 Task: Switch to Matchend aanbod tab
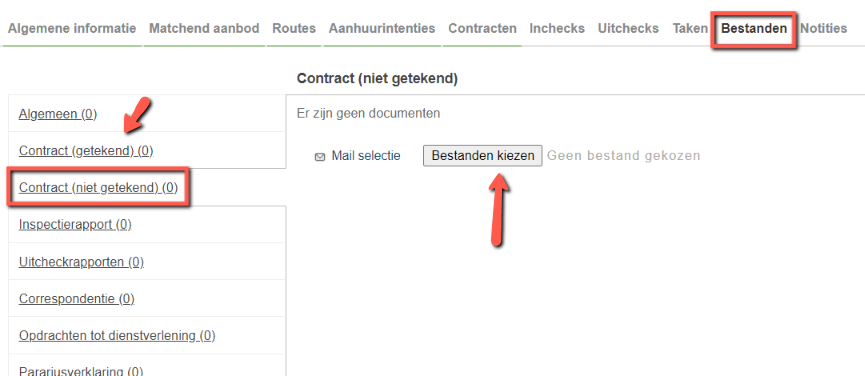click(204, 28)
